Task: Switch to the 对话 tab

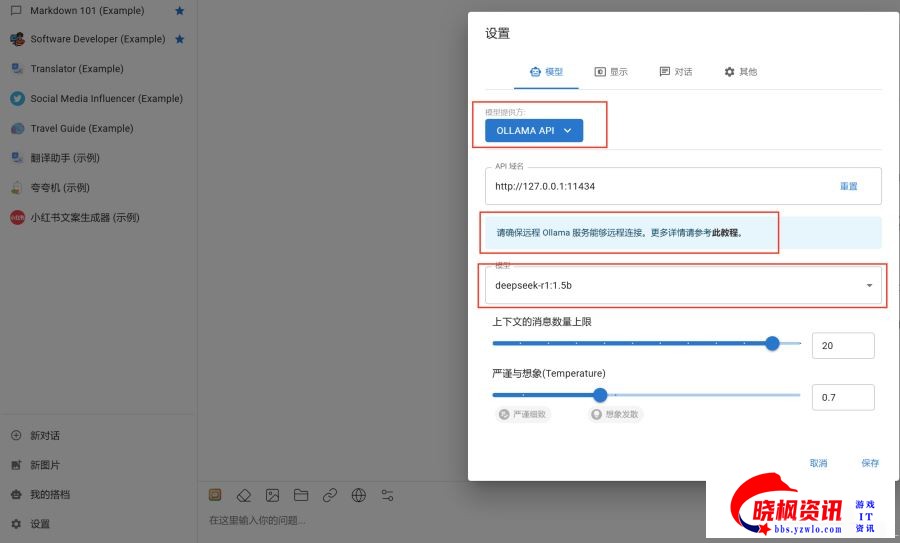Action: [676, 72]
